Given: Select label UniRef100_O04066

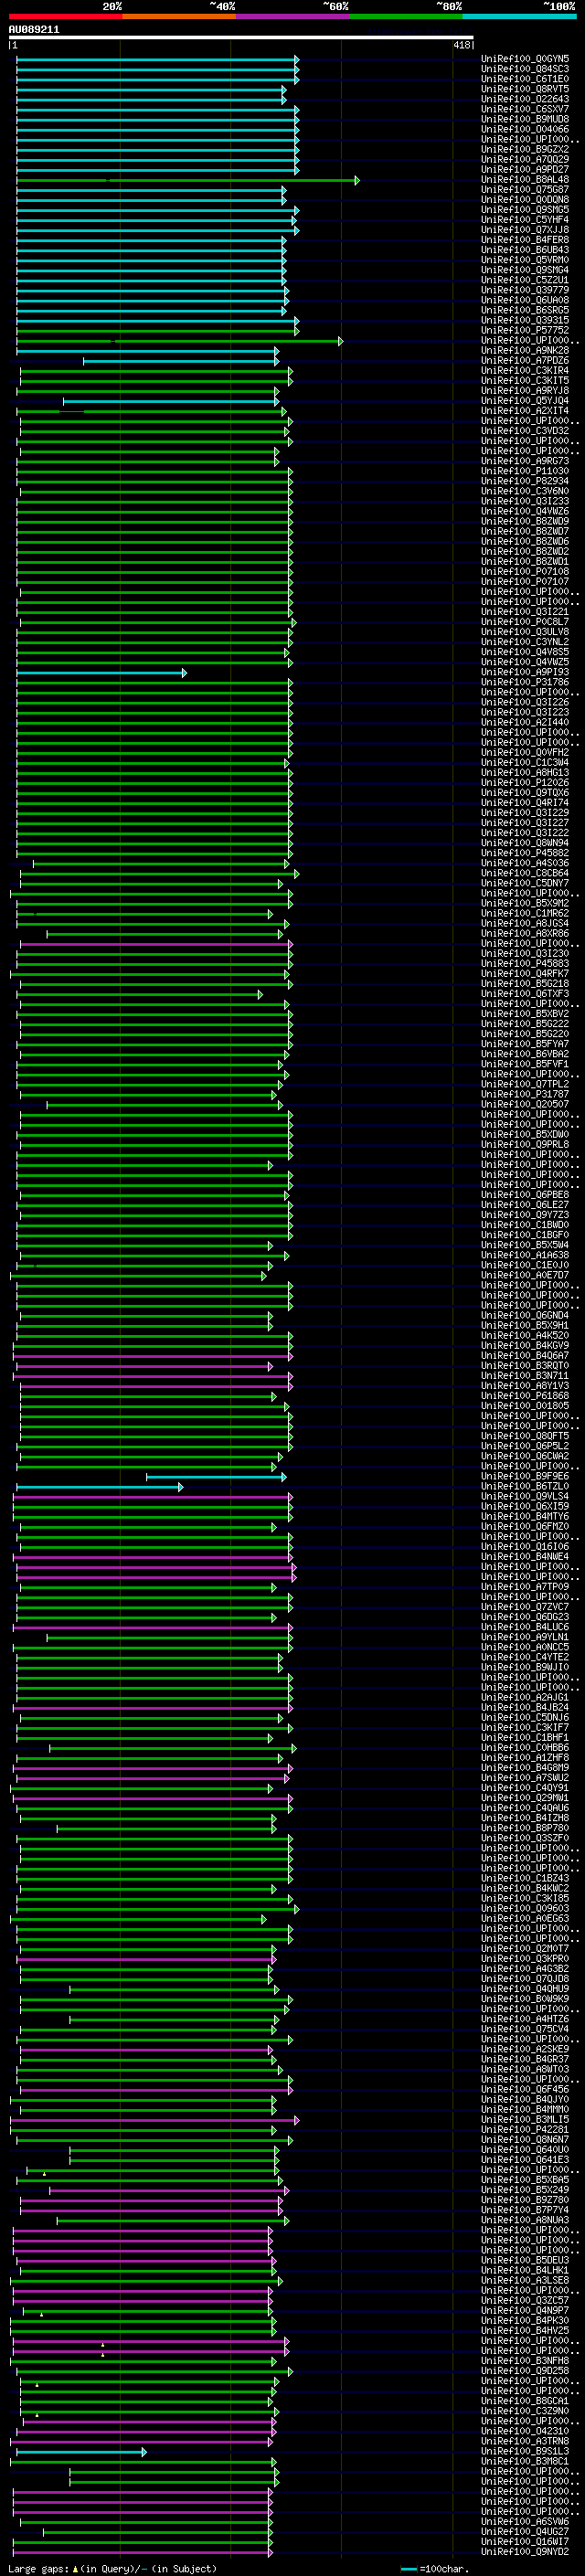Looking at the screenshot, I should pyautogui.click(x=525, y=129).
